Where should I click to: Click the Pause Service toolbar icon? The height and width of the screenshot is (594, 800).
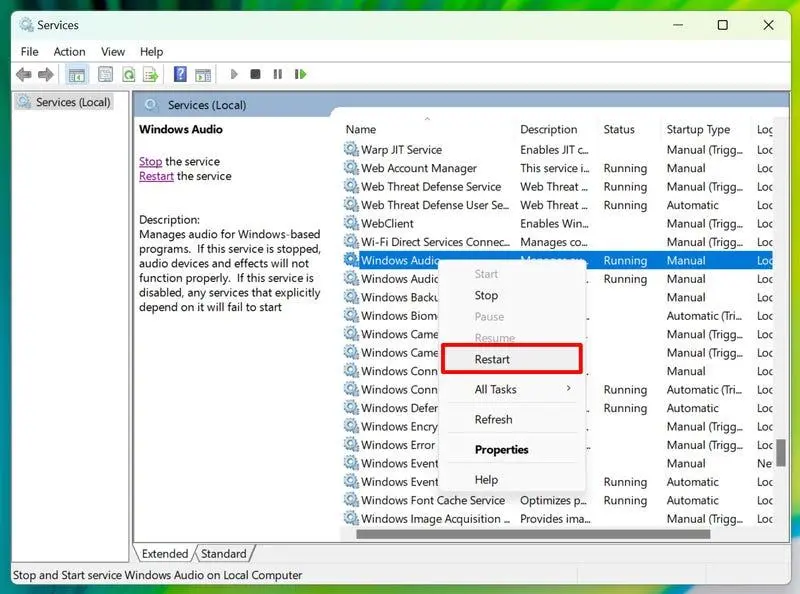click(278, 75)
